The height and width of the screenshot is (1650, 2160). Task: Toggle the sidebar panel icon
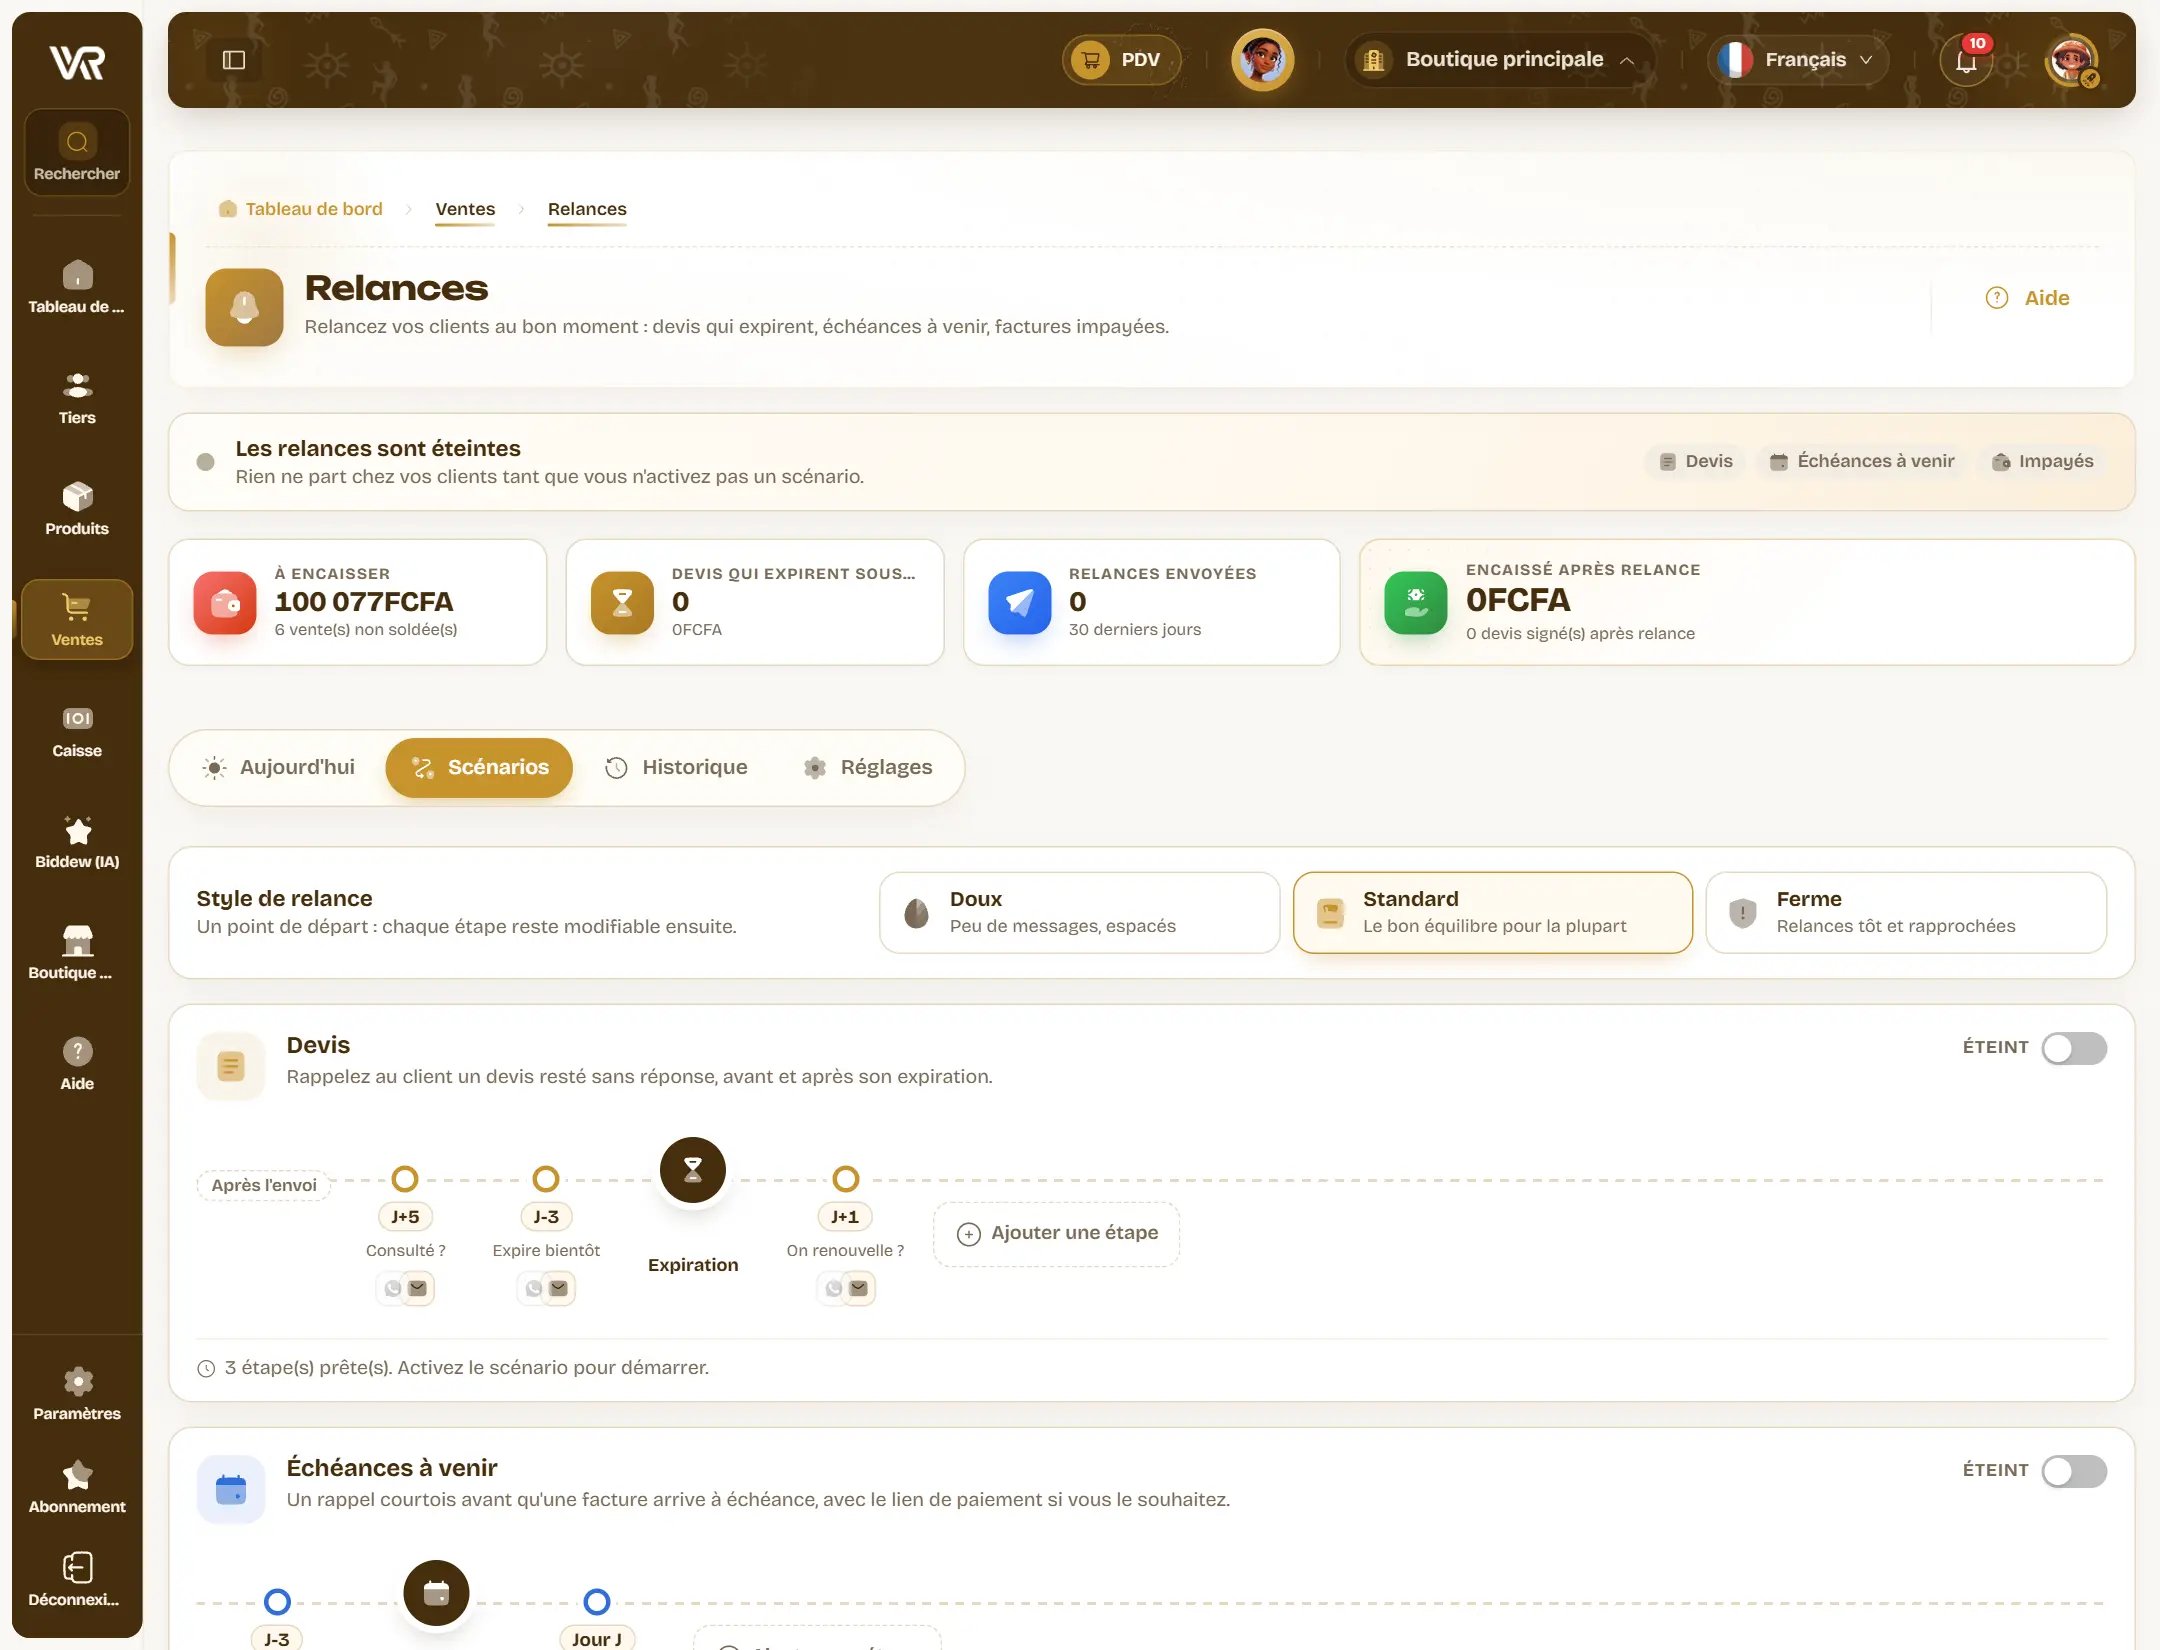(233, 60)
